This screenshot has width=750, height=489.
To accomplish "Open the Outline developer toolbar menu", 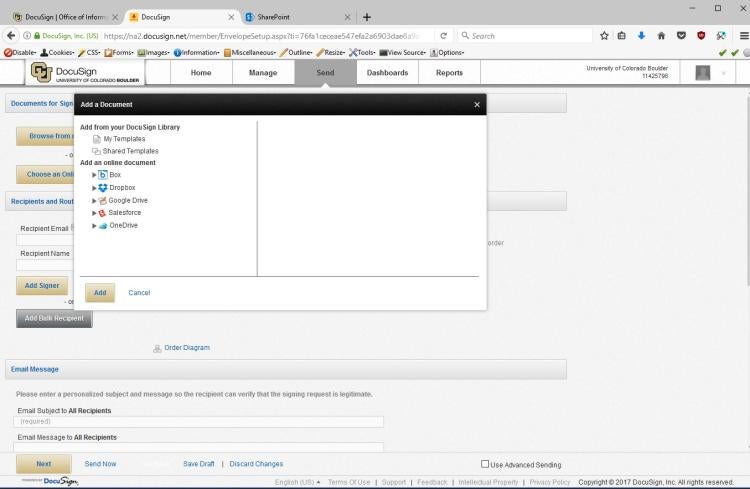I will tap(296, 53).
